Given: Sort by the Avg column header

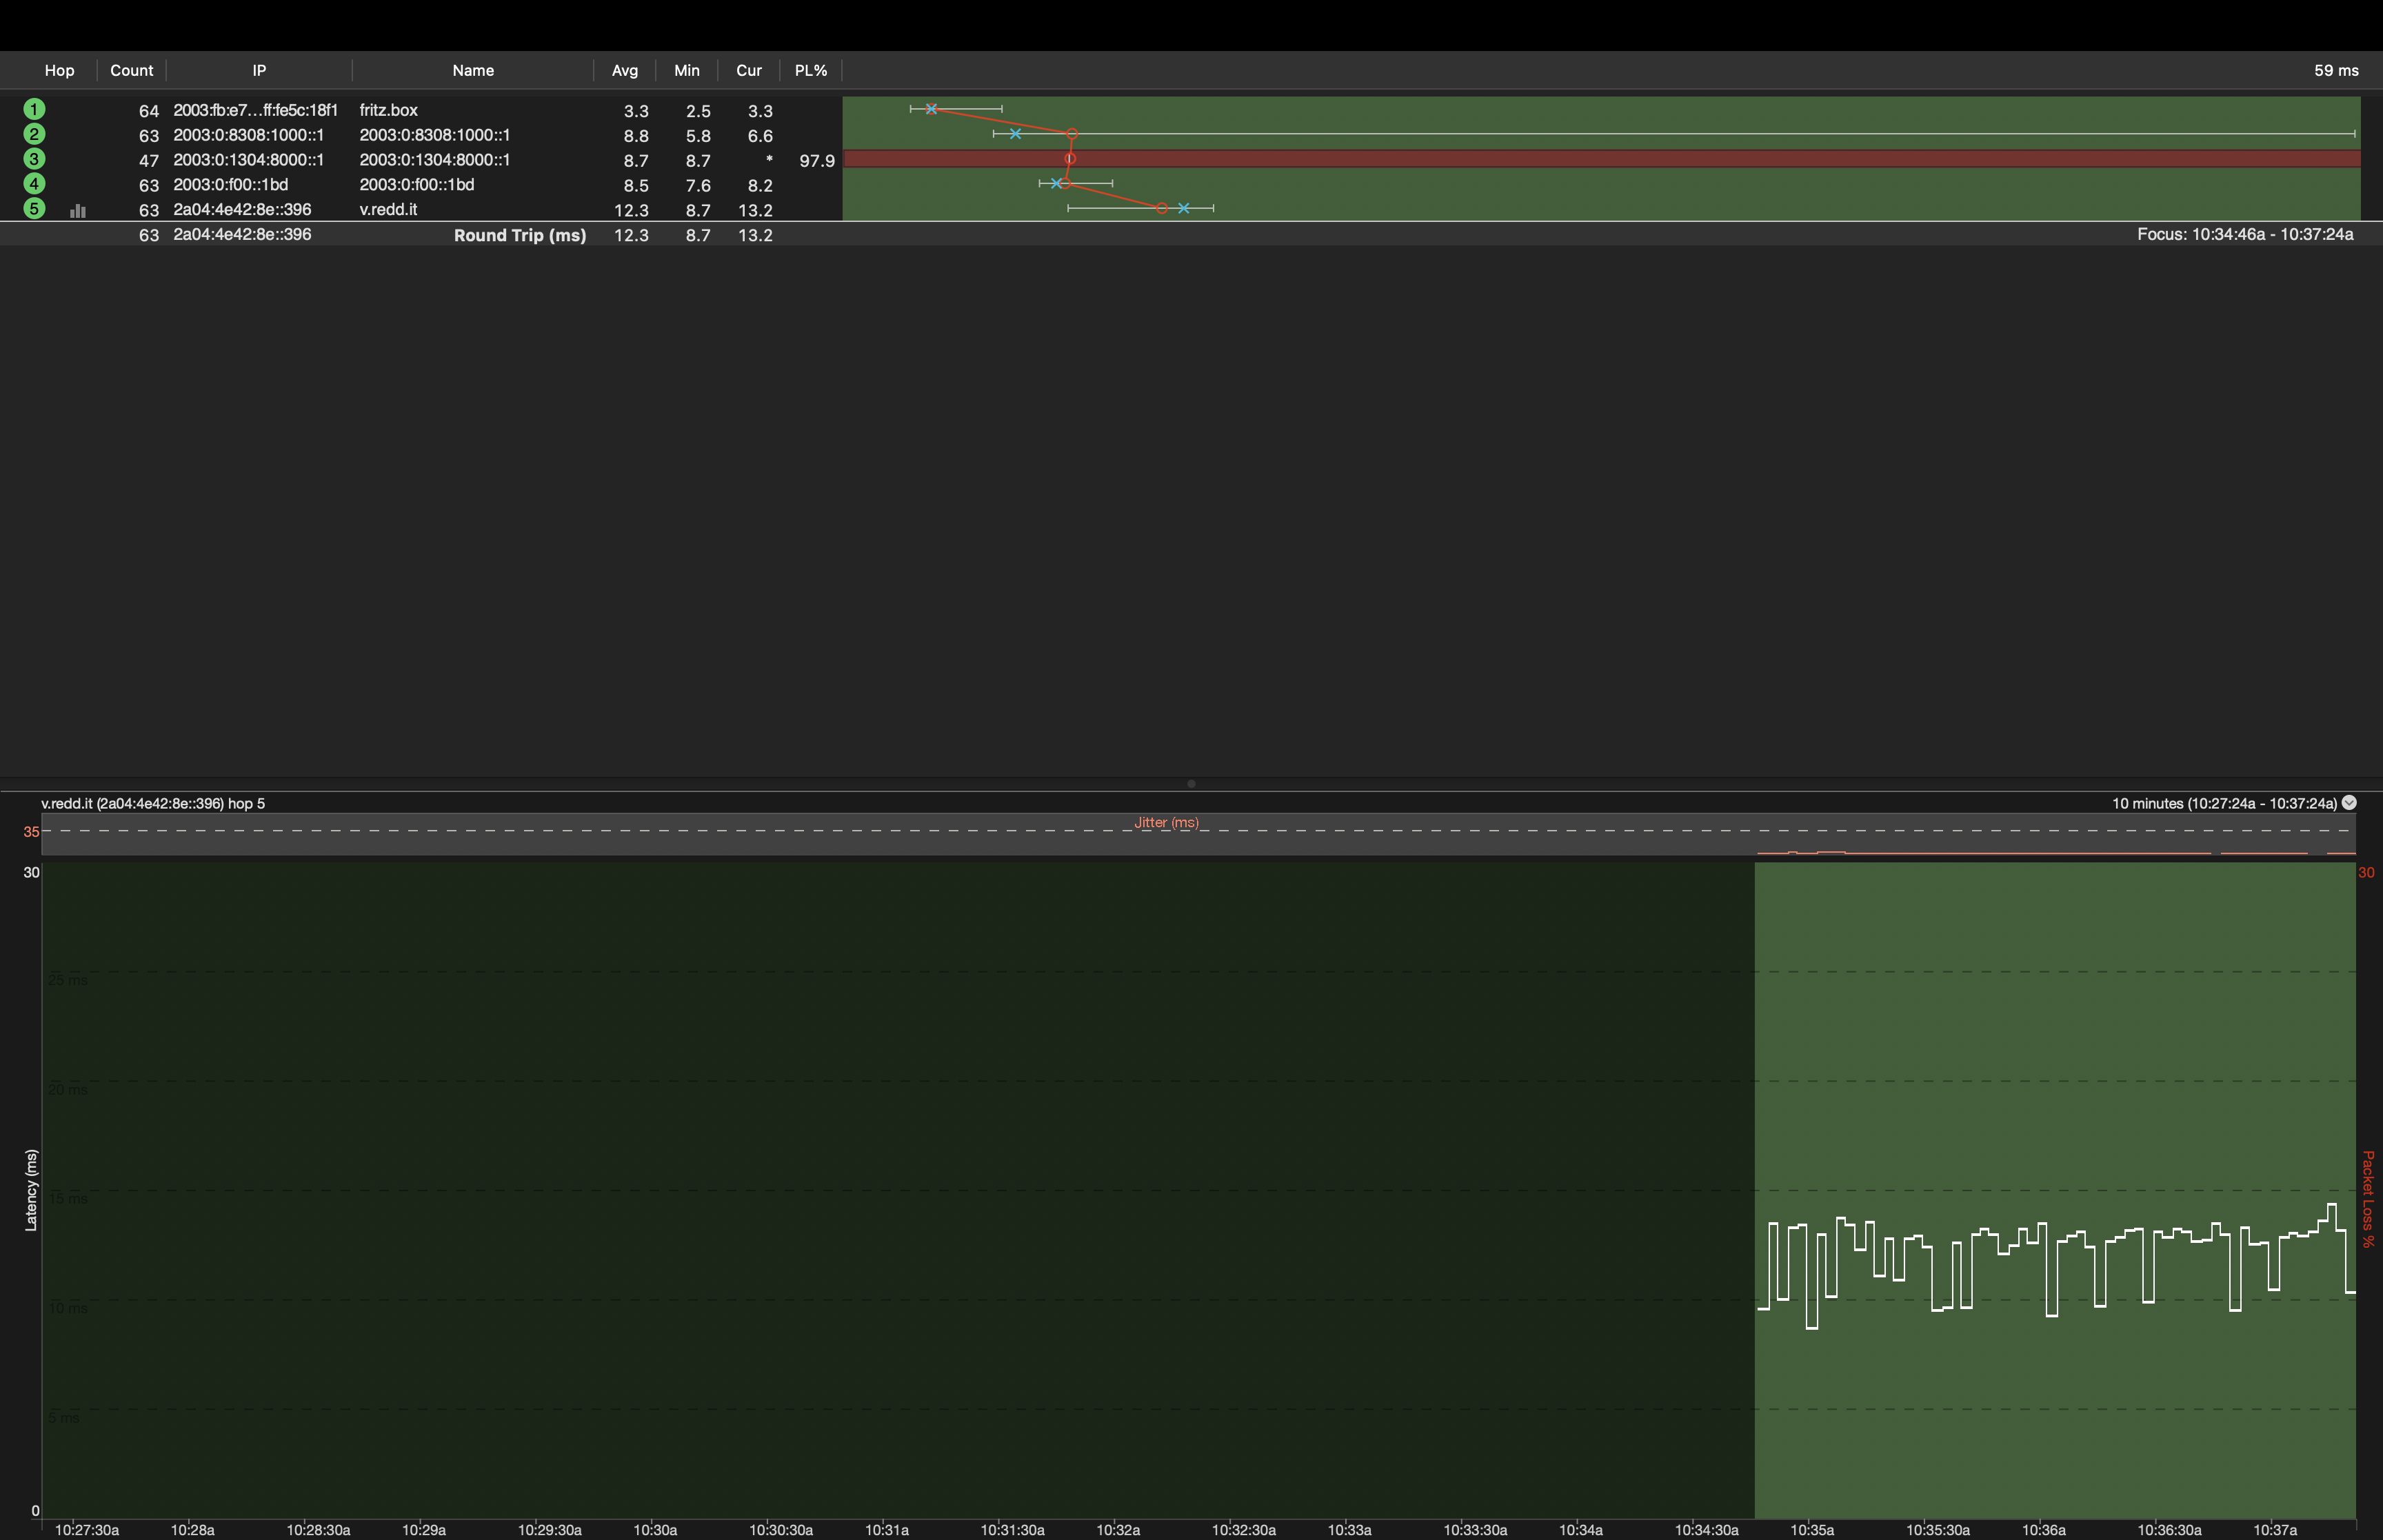Looking at the screenshot, I should 624,70.
